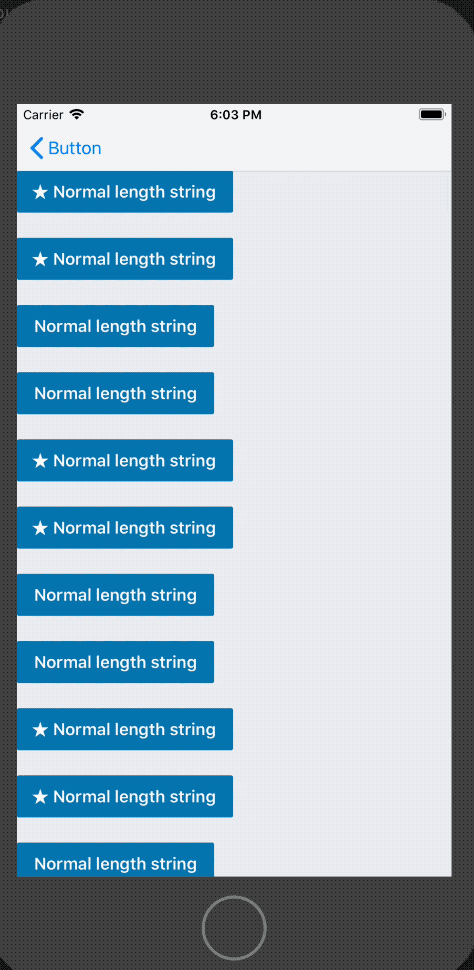Go back via the blue Button label
The image size is (474, 970).
[x=75, y=148]
